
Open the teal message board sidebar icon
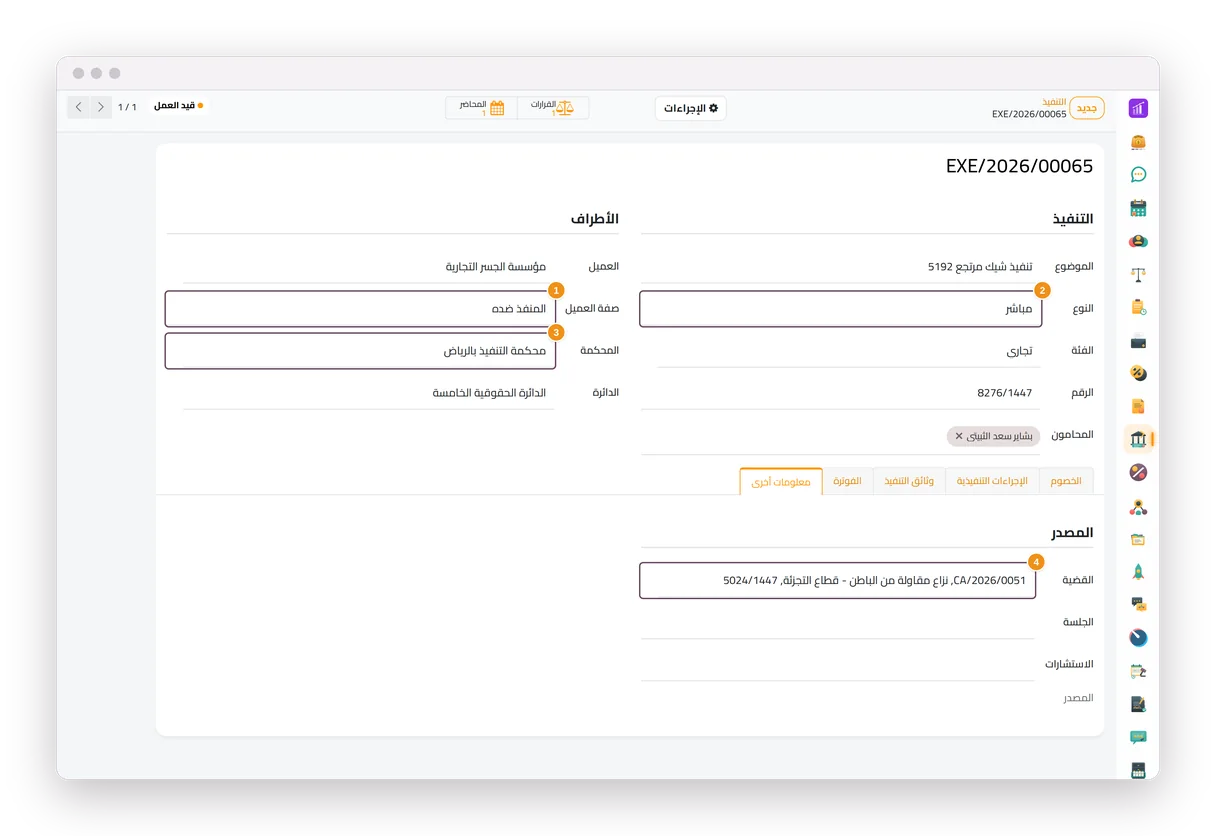pos(1138,737)
